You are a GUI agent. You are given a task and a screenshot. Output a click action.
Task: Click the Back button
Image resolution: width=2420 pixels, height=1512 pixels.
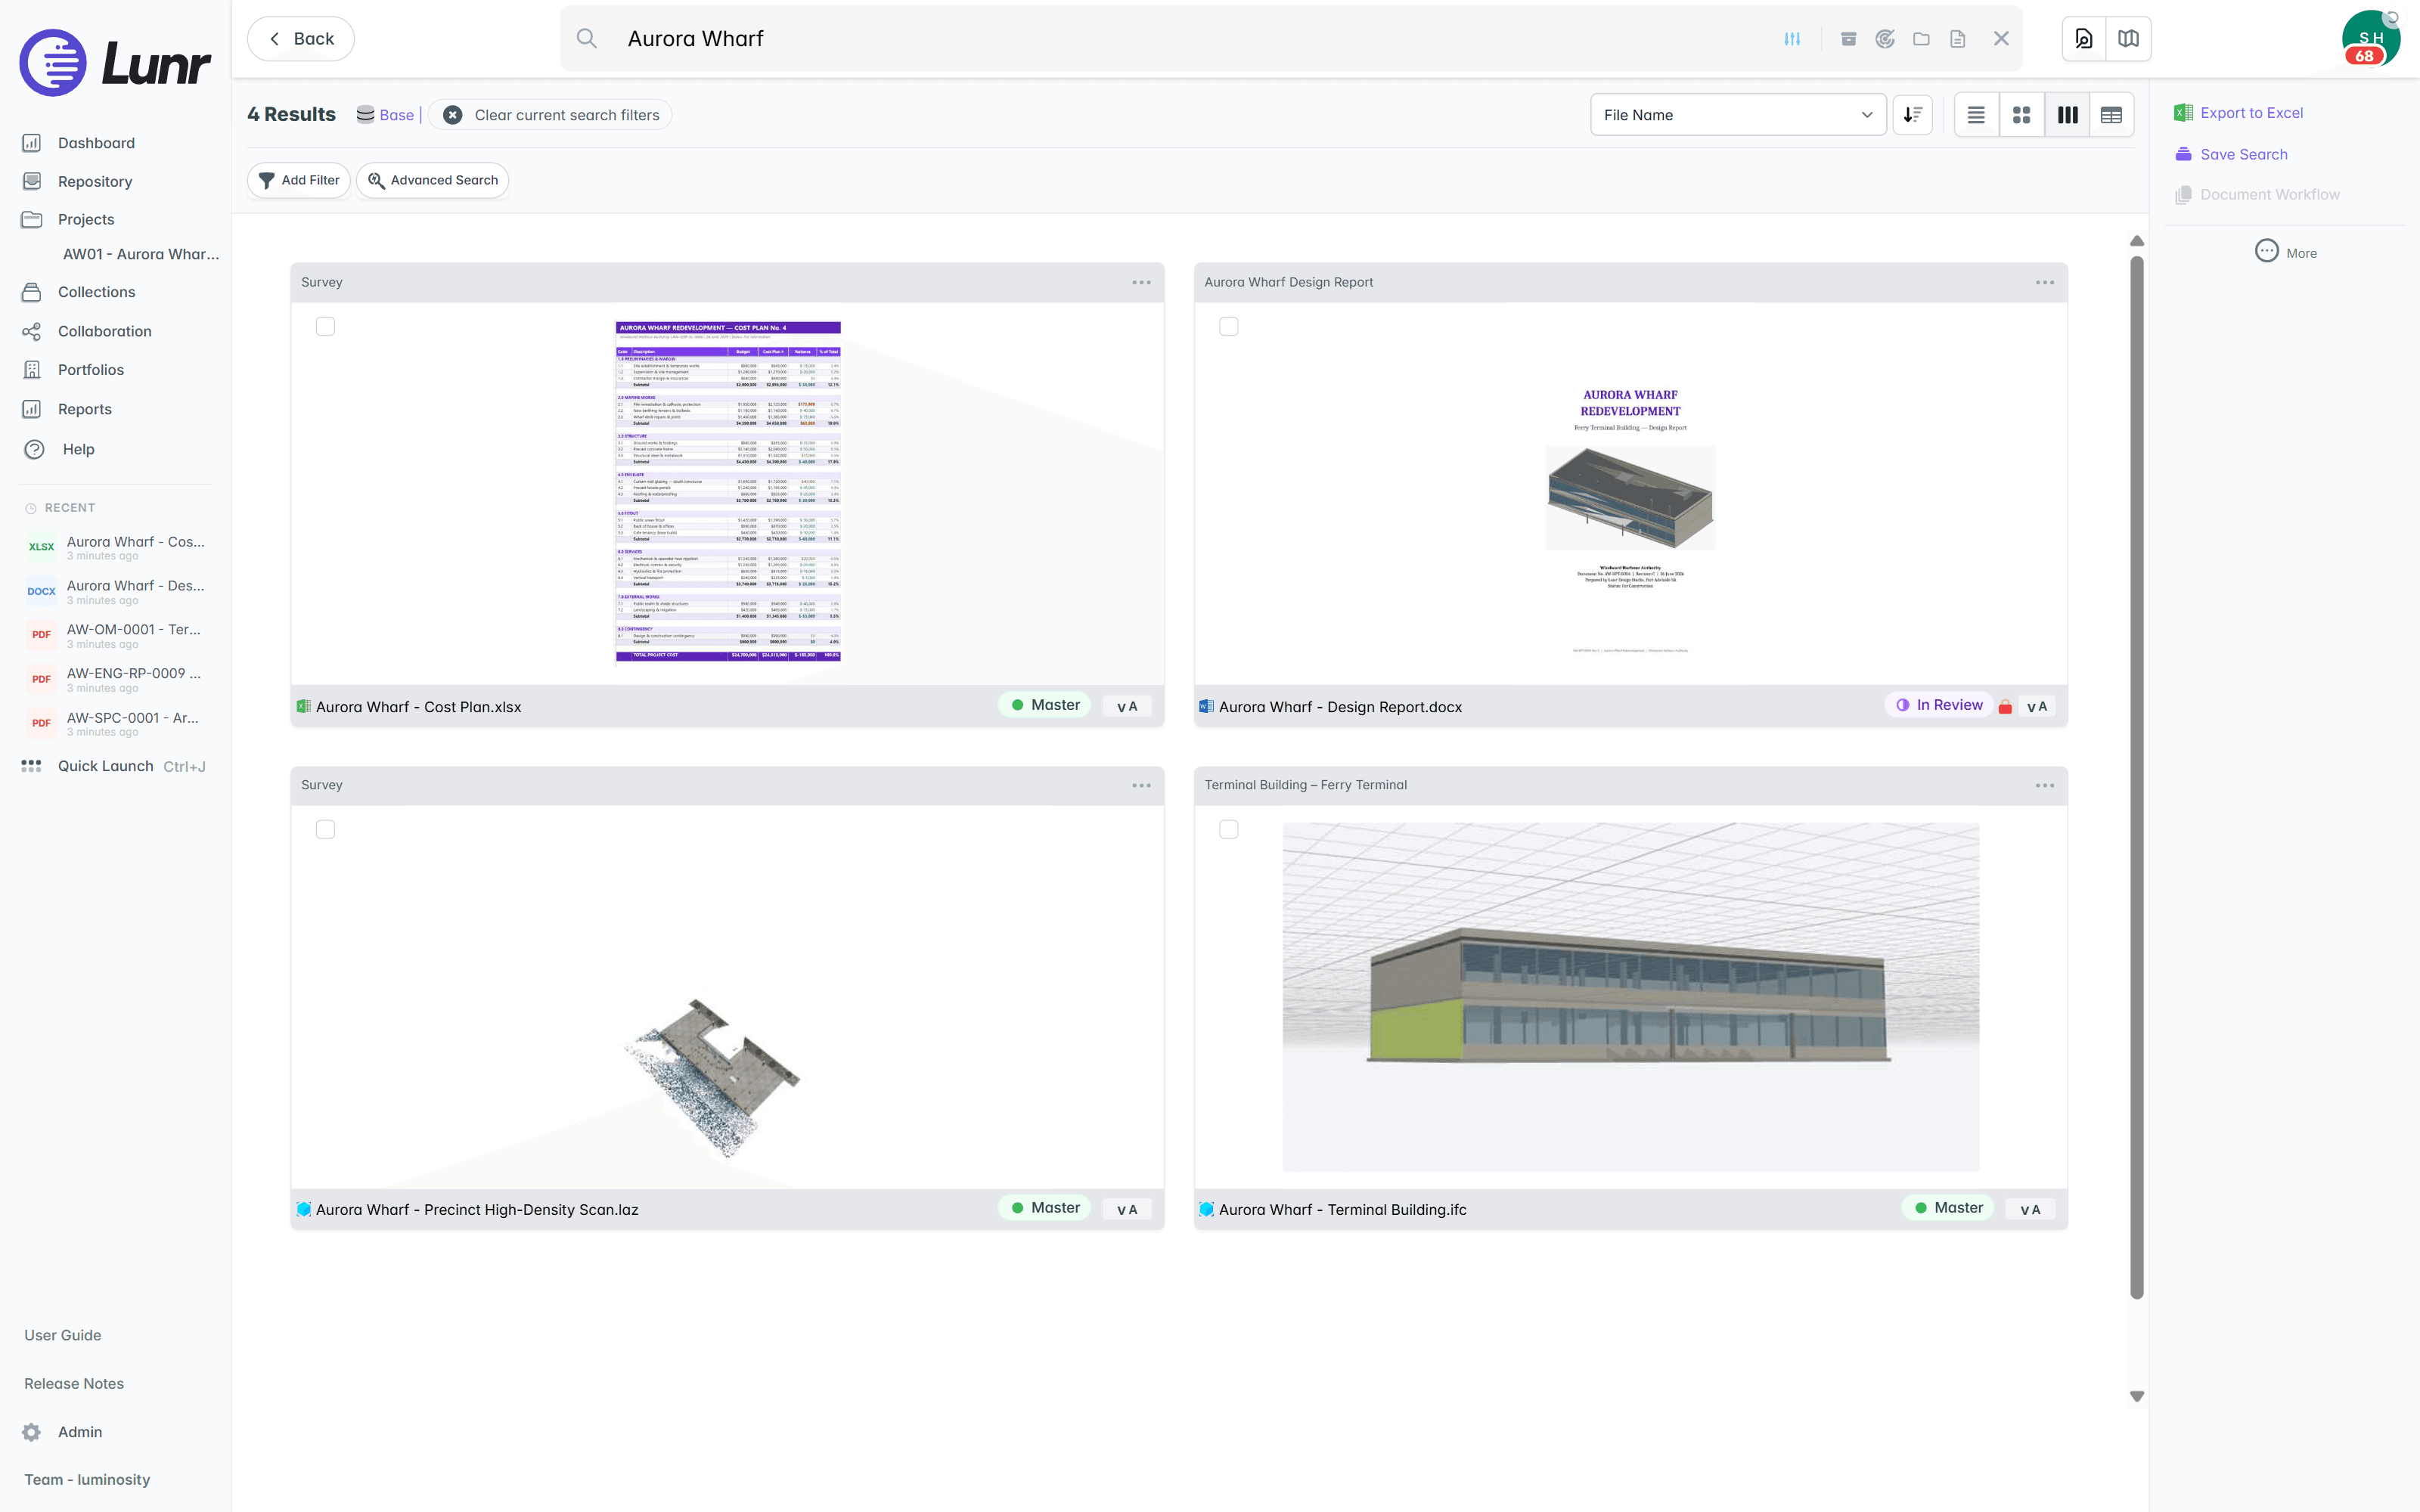301,39
